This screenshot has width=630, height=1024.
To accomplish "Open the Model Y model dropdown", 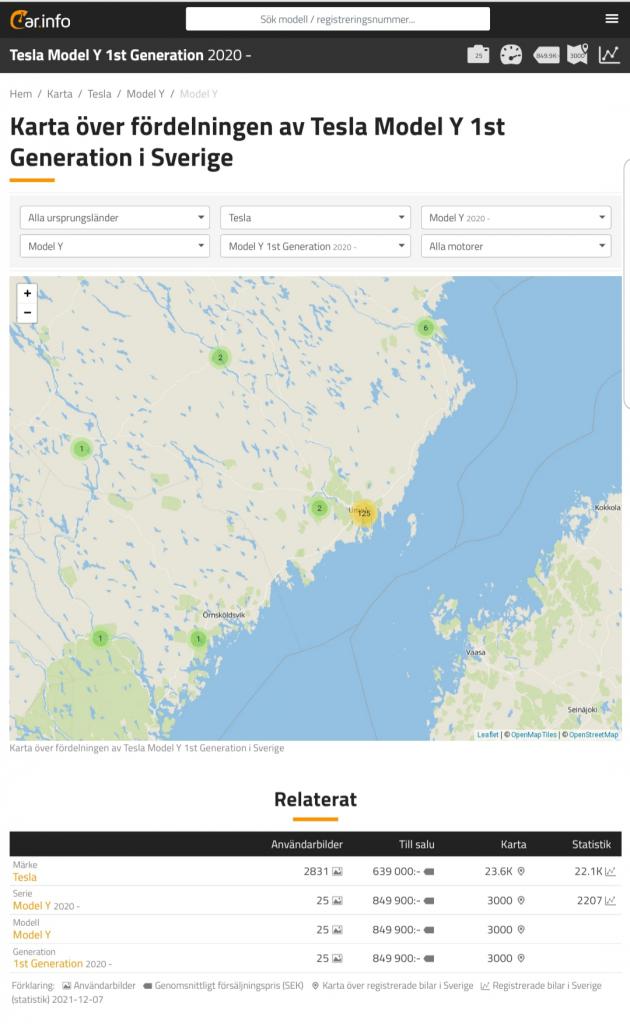I will pyautogui.click(x=115, y=246).
